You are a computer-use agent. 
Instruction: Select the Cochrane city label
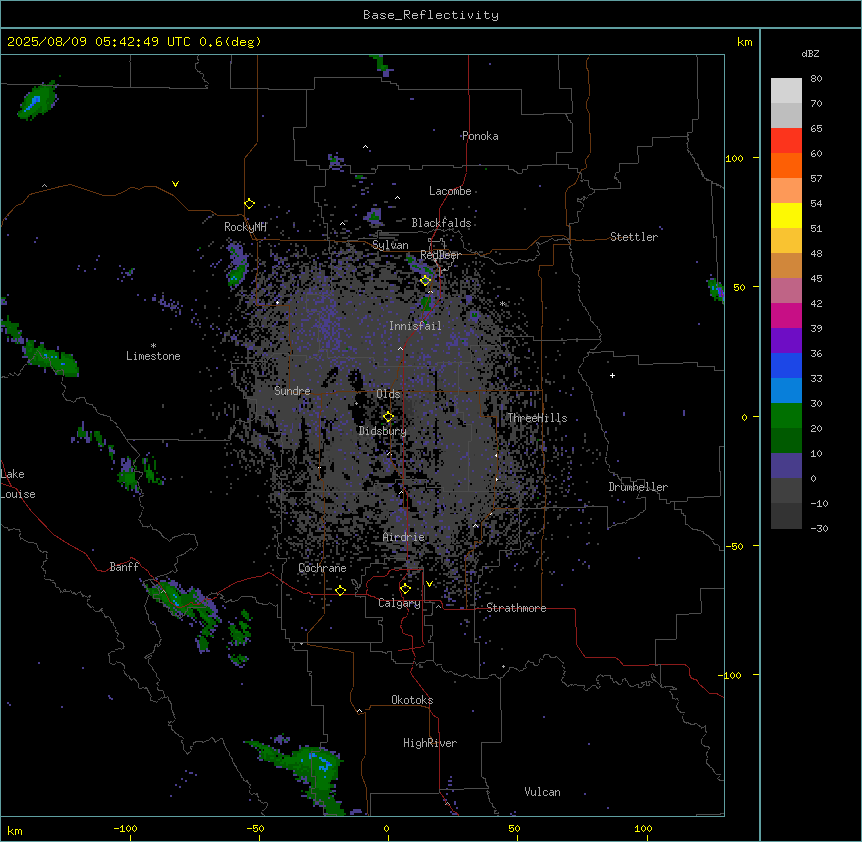pyautogui.click(x=322, y=568)
